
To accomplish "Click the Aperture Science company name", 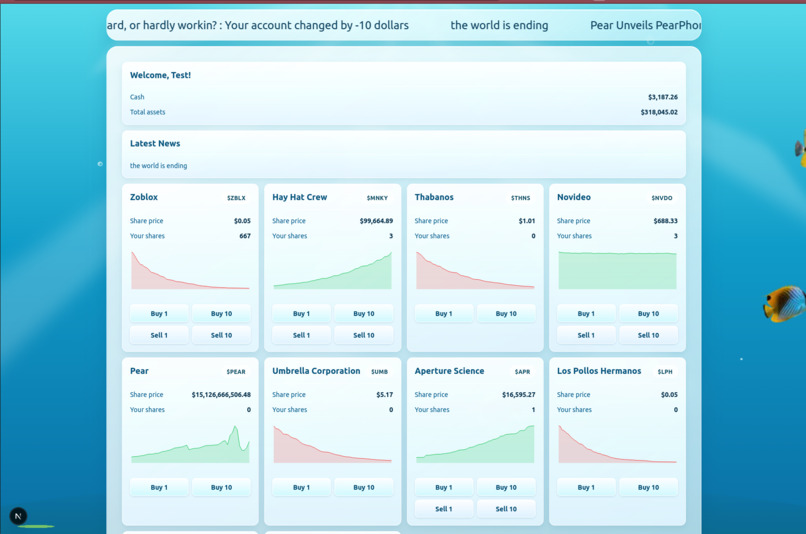I will (449, 371).
